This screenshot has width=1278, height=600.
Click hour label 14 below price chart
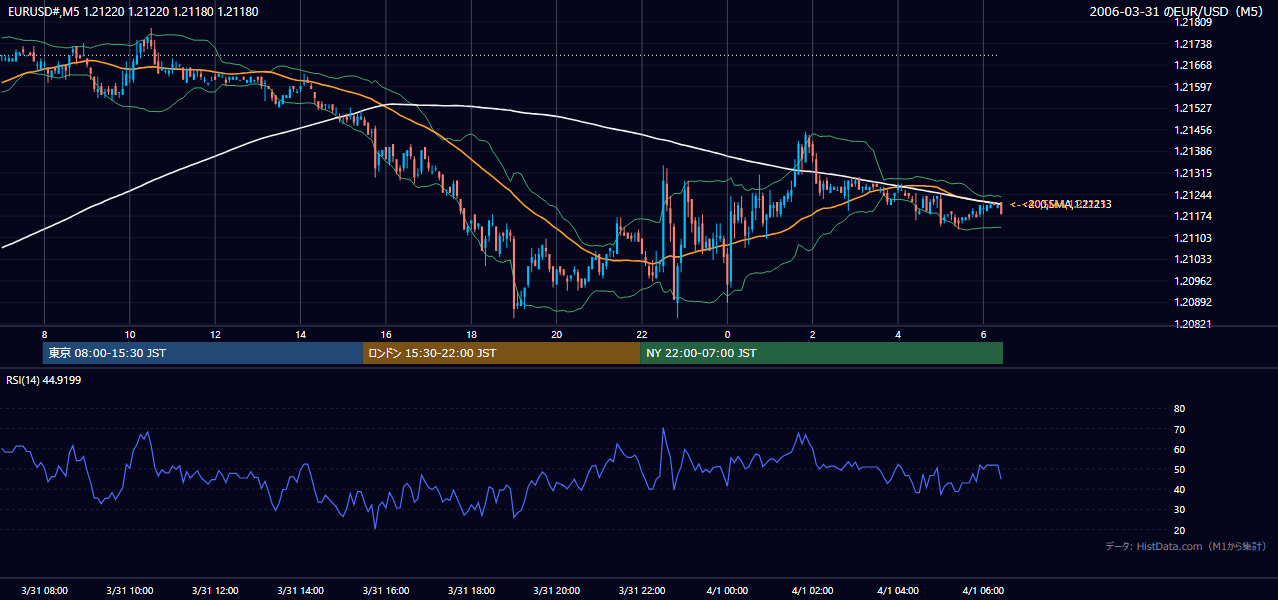300,334
